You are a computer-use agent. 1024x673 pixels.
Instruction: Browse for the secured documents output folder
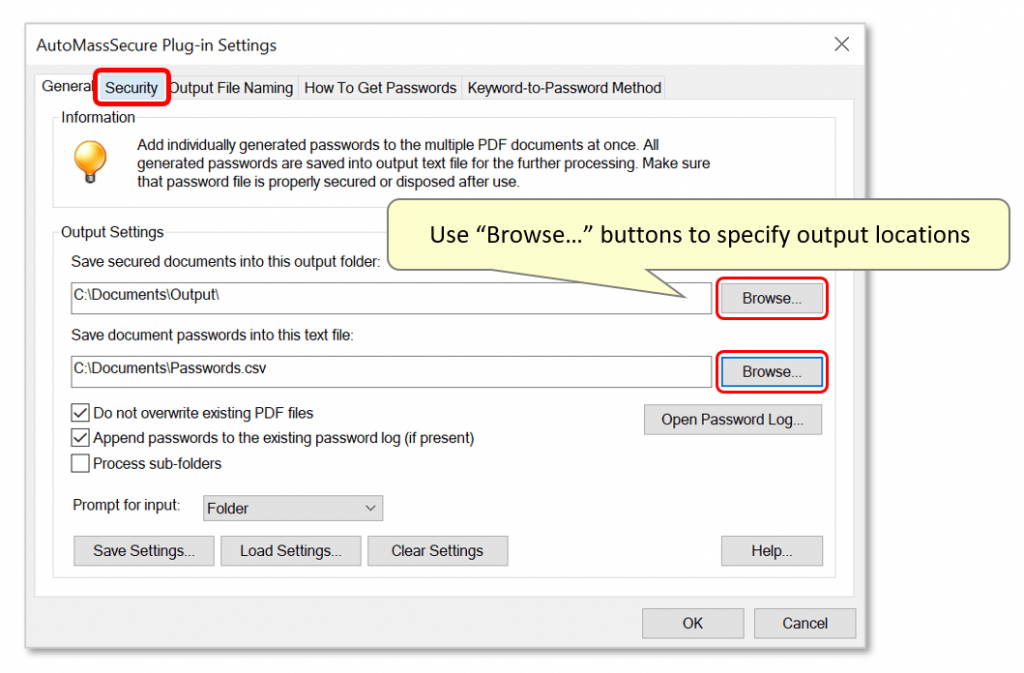[x=771, y=298]
